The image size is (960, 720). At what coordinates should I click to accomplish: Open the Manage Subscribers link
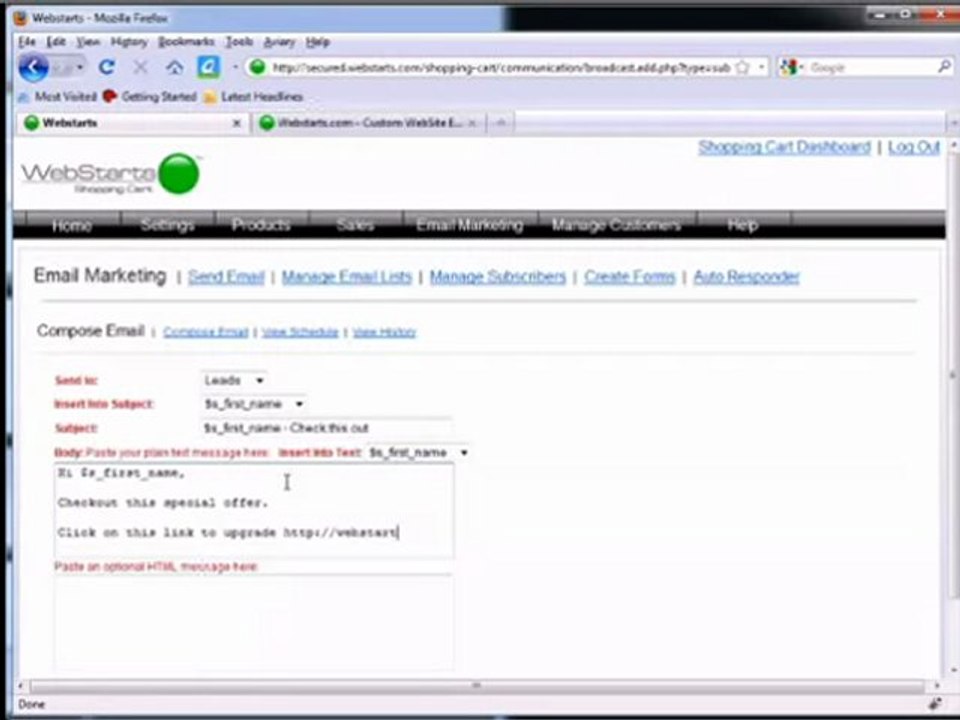(498, 277)
